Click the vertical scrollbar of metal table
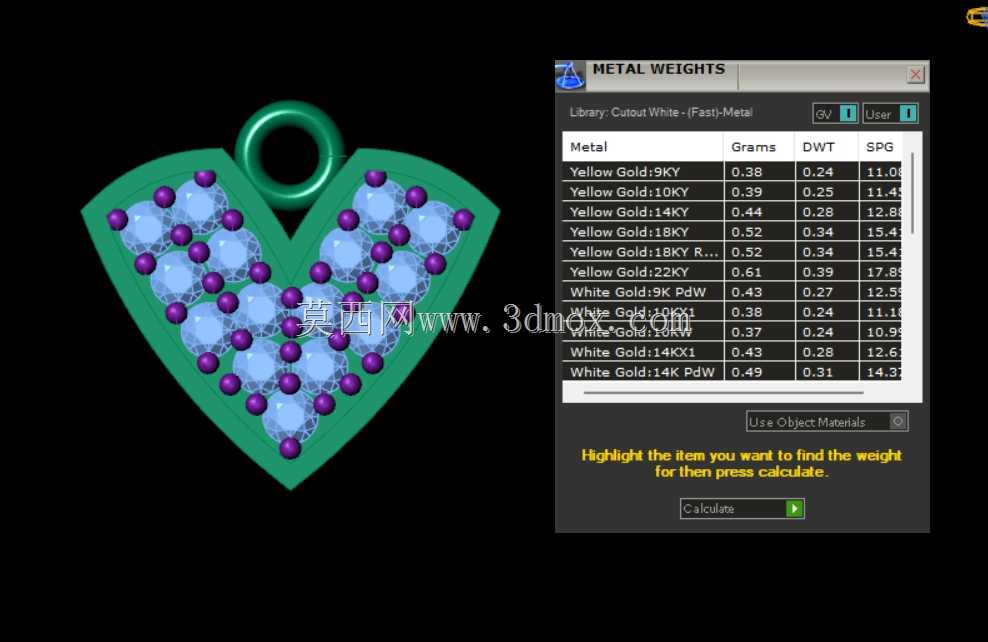The image size is (988, 642). point(912,193)
